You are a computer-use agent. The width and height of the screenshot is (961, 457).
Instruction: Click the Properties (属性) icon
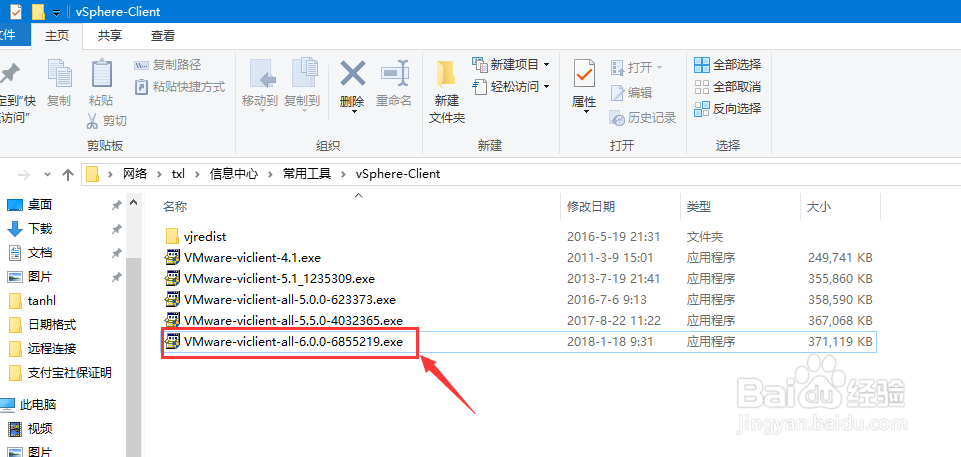coord(584,75)
